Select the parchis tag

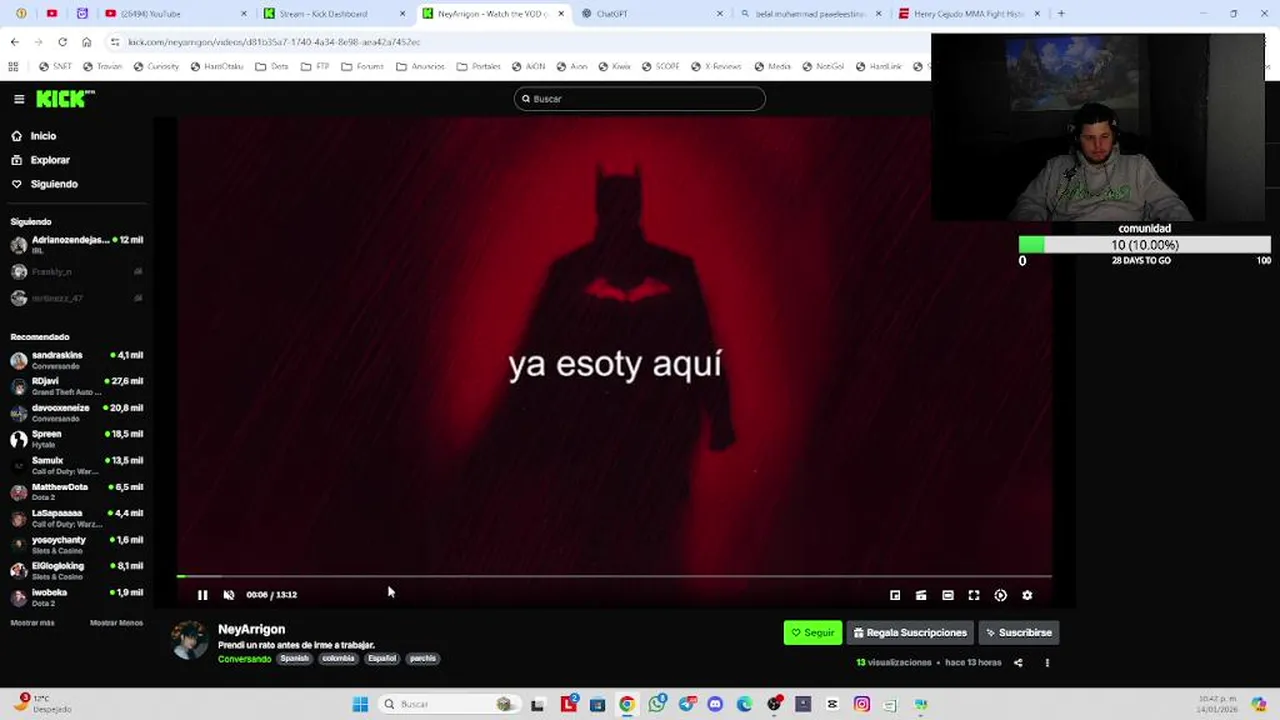pos(423,658)
